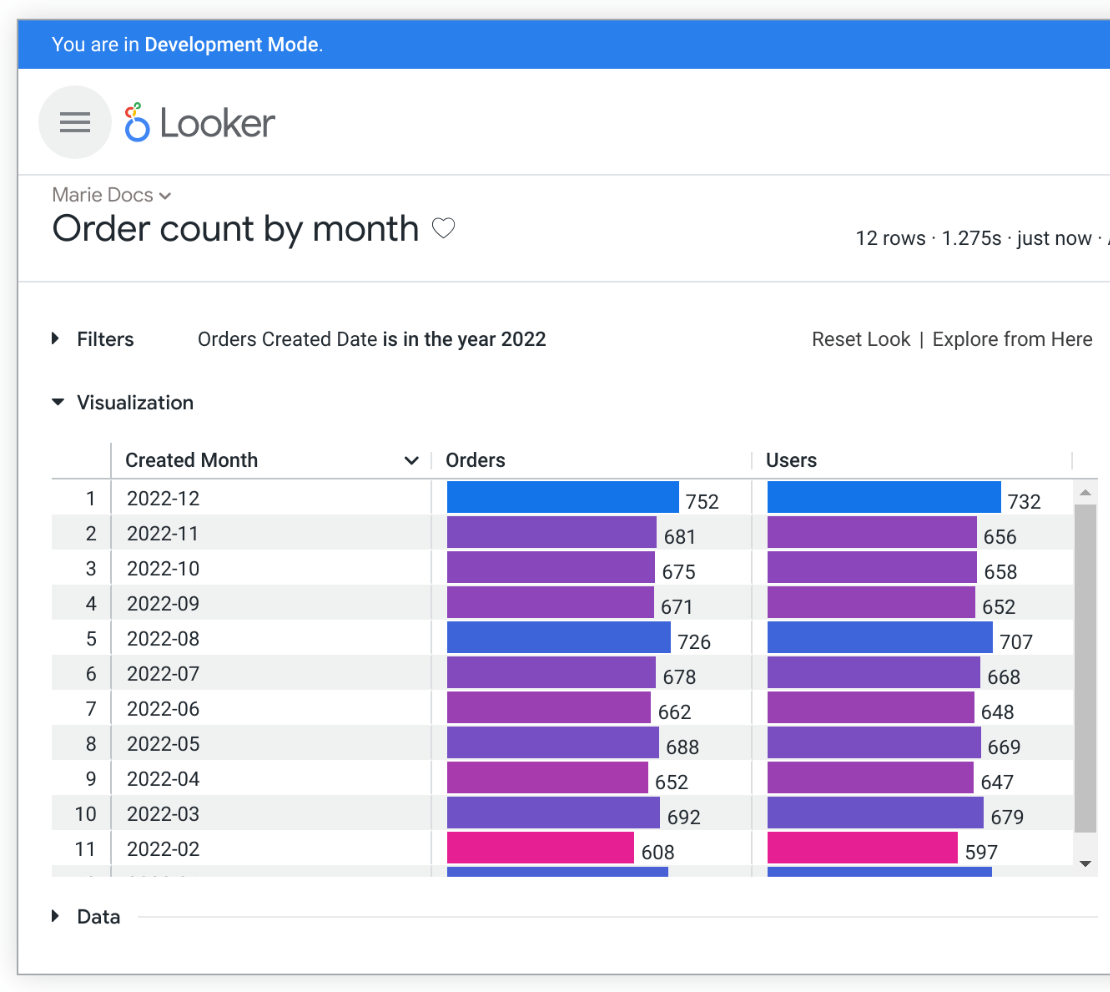Click the table scrollbar down arrow

(1085, 863)
